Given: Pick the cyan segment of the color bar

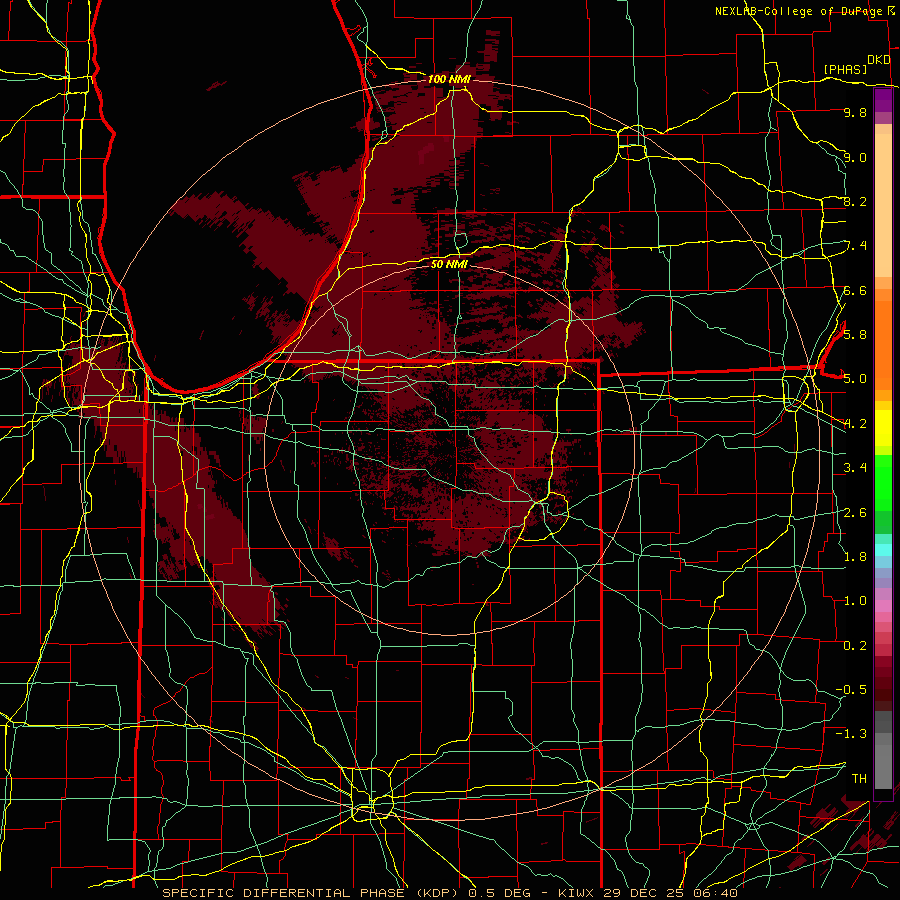Looking at the screenshot, I should click(x=883, y=550).
